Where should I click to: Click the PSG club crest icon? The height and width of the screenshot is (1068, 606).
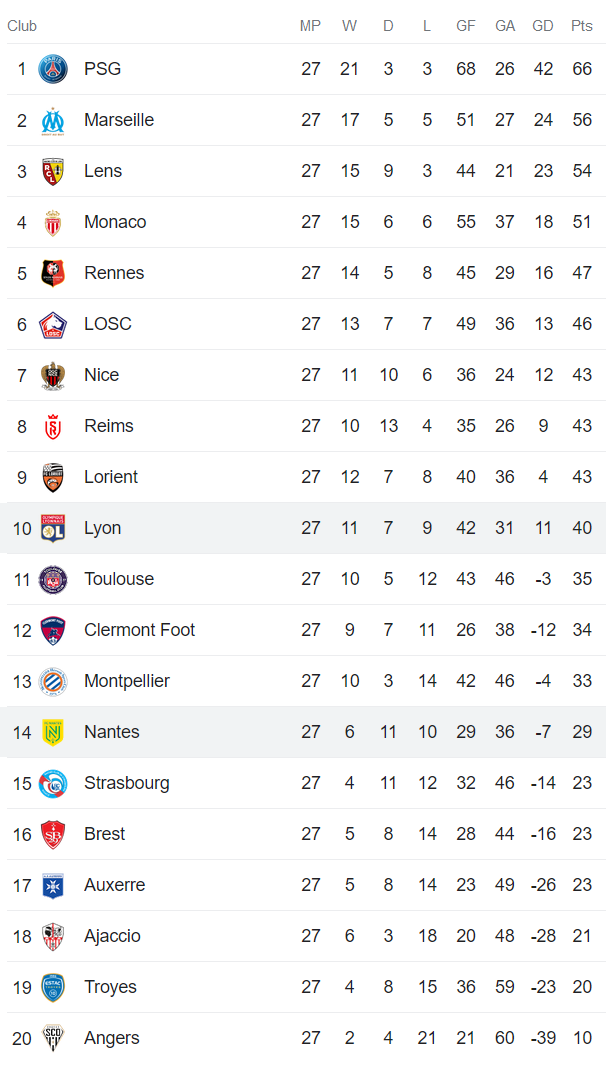coord(53,69)
